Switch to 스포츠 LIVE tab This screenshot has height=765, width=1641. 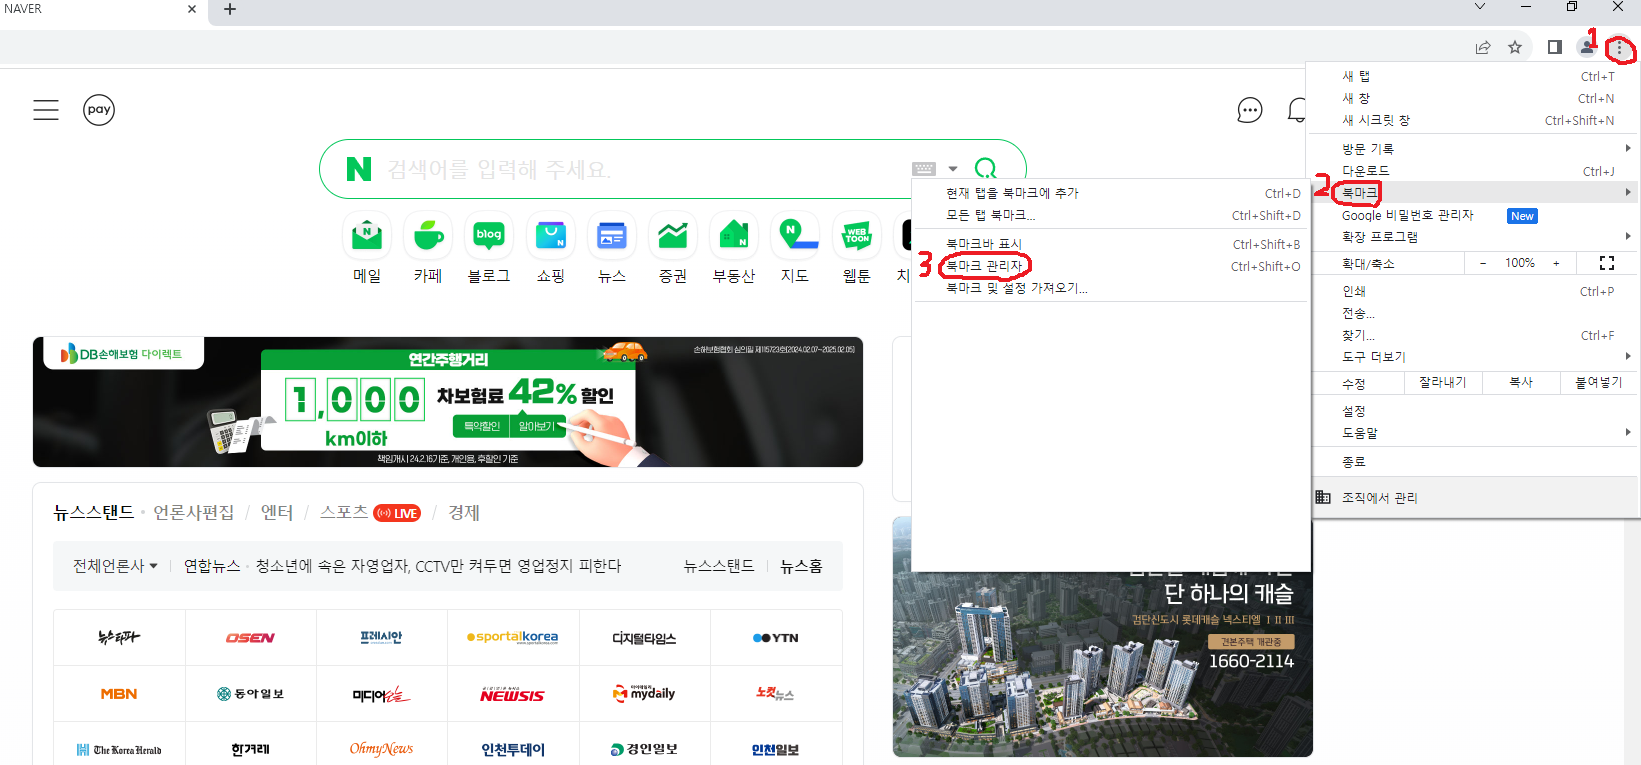coord(370,513)
